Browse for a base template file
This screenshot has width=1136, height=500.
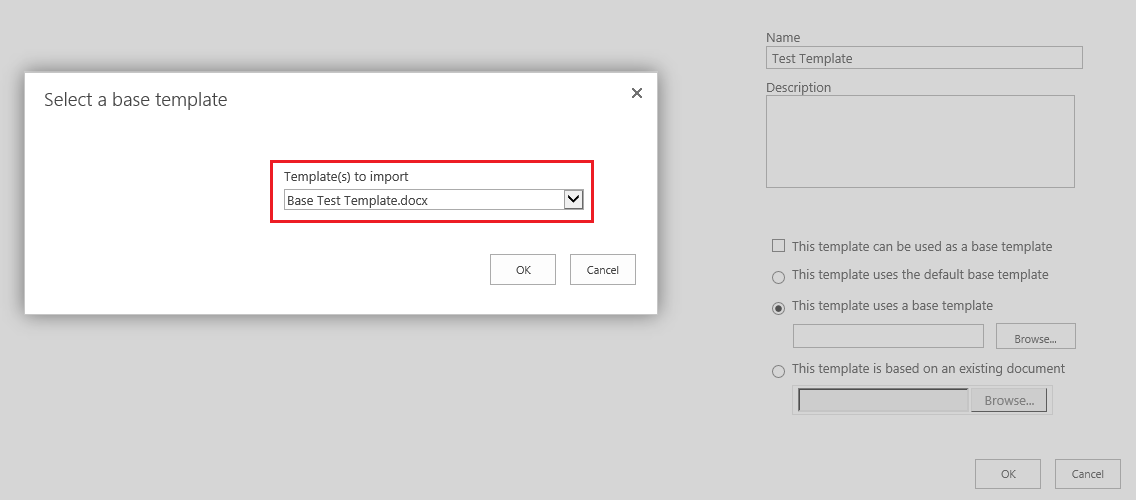pos(1035,337)
